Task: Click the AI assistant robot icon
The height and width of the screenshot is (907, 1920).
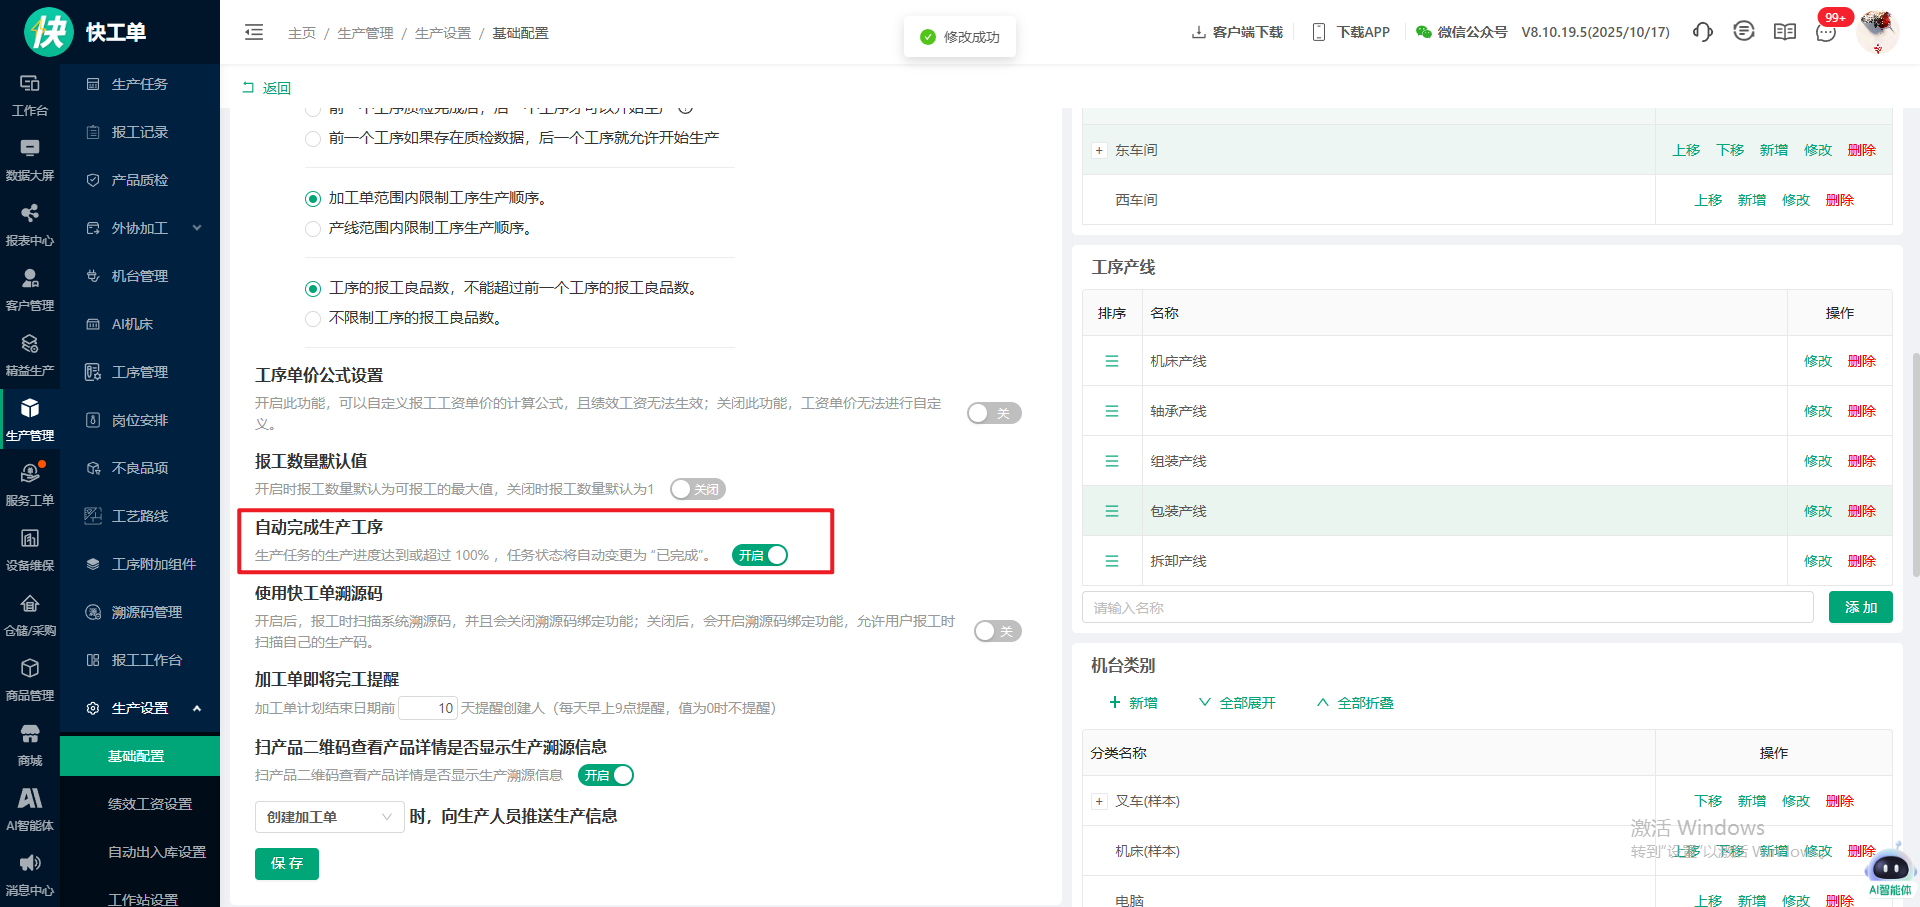Action: (1889, 867)
